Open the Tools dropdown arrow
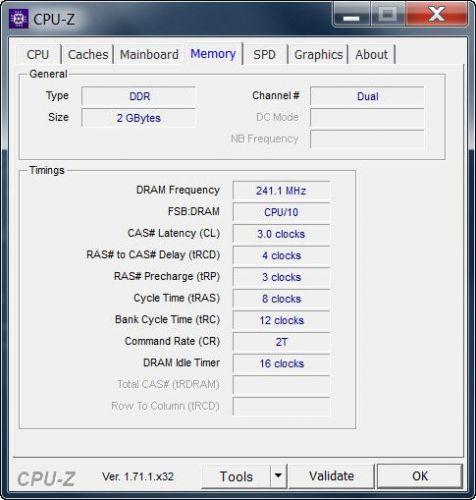 pos(278,476)
